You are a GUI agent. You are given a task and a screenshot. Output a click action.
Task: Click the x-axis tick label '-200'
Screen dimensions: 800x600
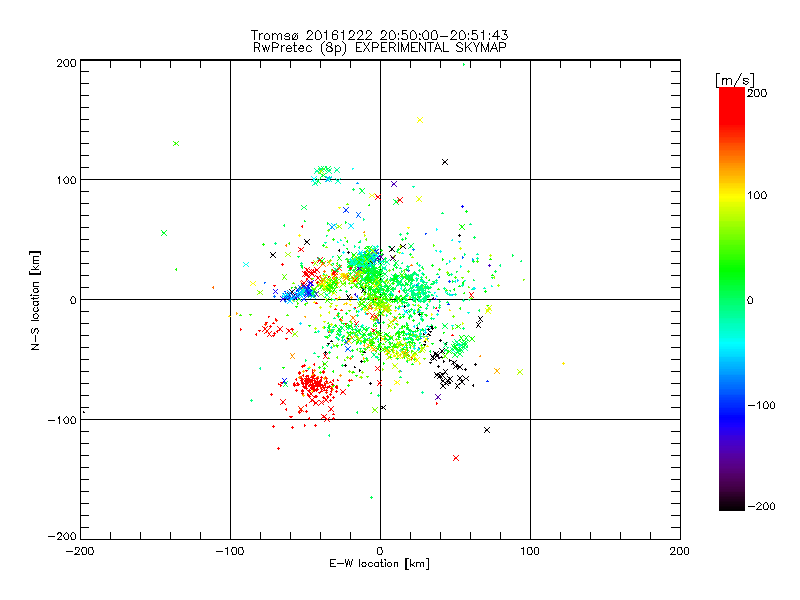point(80,551)
